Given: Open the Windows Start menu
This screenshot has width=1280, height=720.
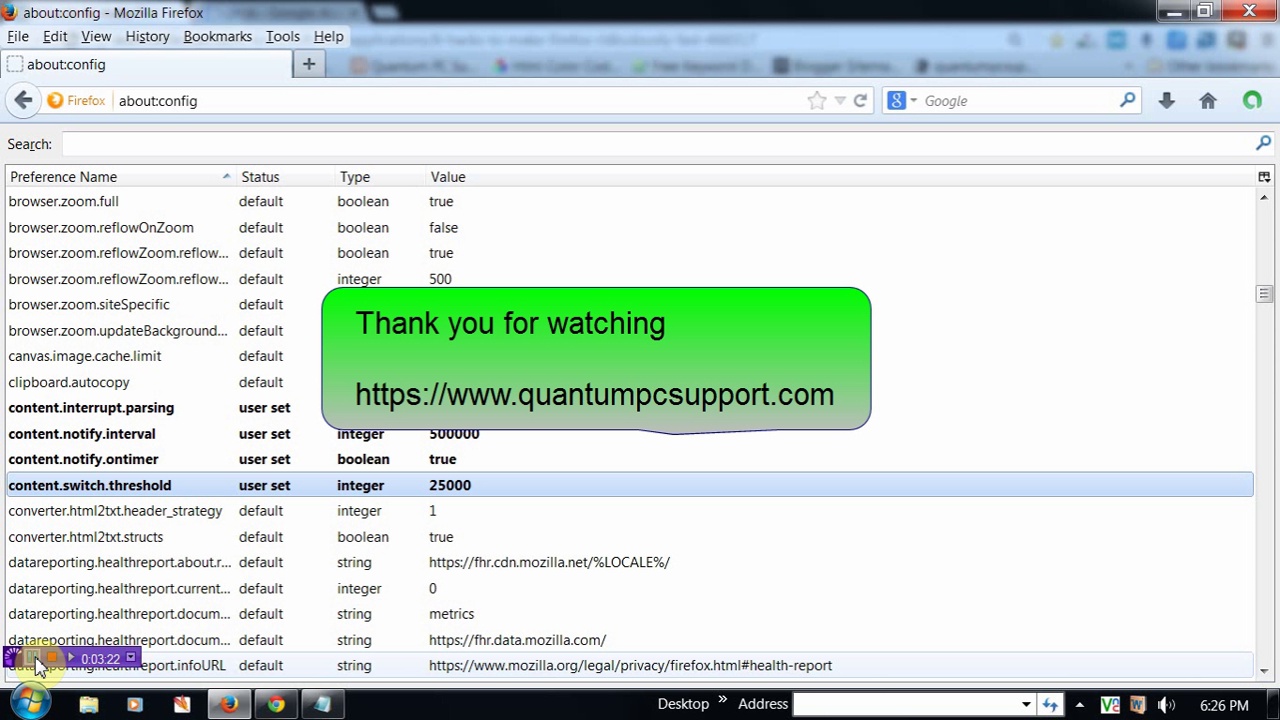Looking at the screenshot, I should tap(29, 704).
